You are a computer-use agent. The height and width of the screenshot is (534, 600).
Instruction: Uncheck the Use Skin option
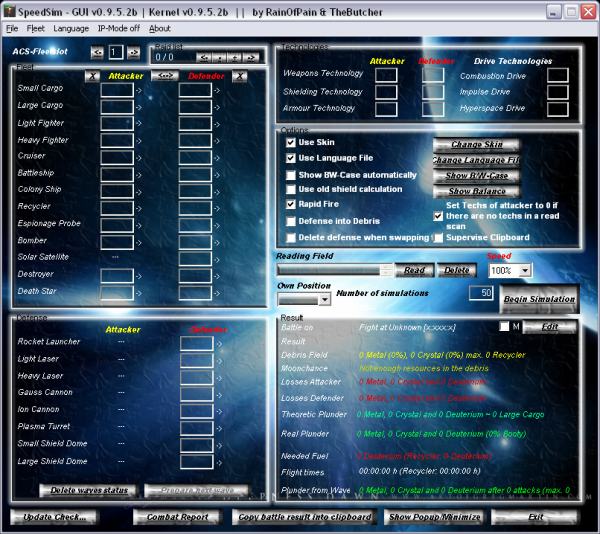point(291,143)
